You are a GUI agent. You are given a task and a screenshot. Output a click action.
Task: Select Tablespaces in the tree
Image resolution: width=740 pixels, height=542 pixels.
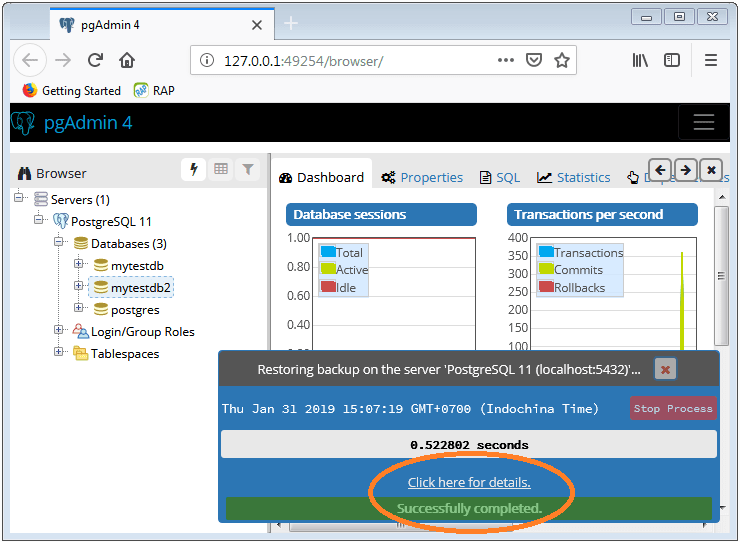(x=125, y=354)
